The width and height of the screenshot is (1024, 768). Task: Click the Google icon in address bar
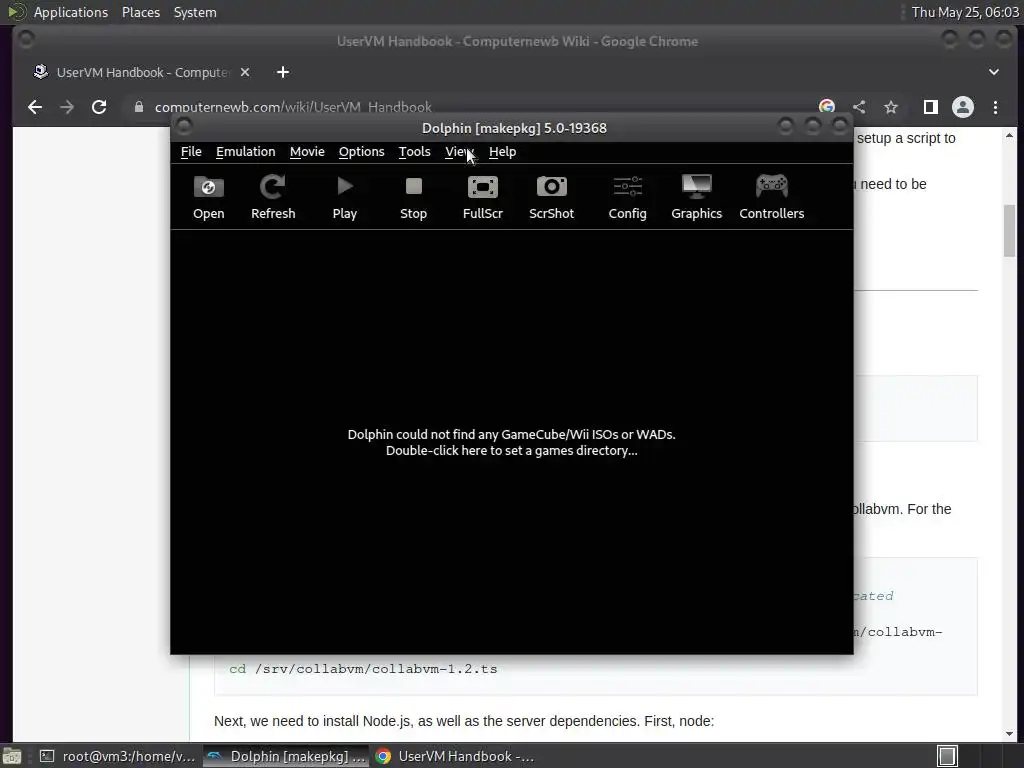[x=827, y=107]
